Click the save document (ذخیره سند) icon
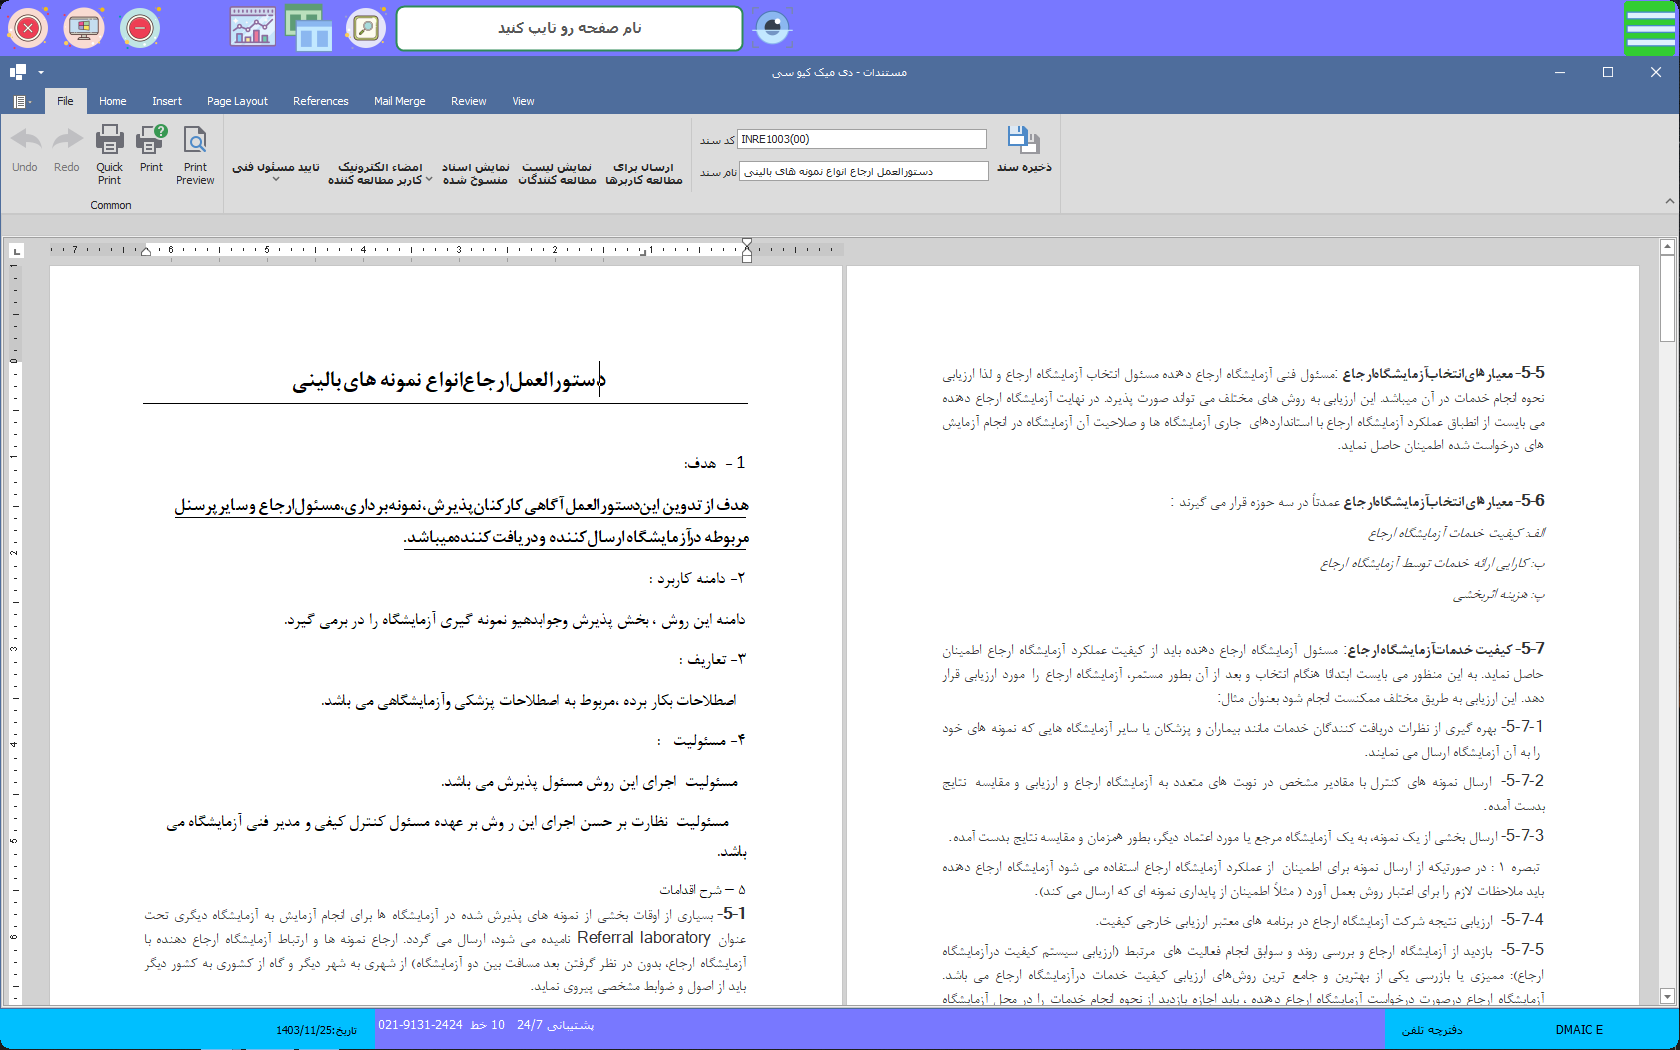This screenshot has width=1680, height=1050. tap(1023, 141)
